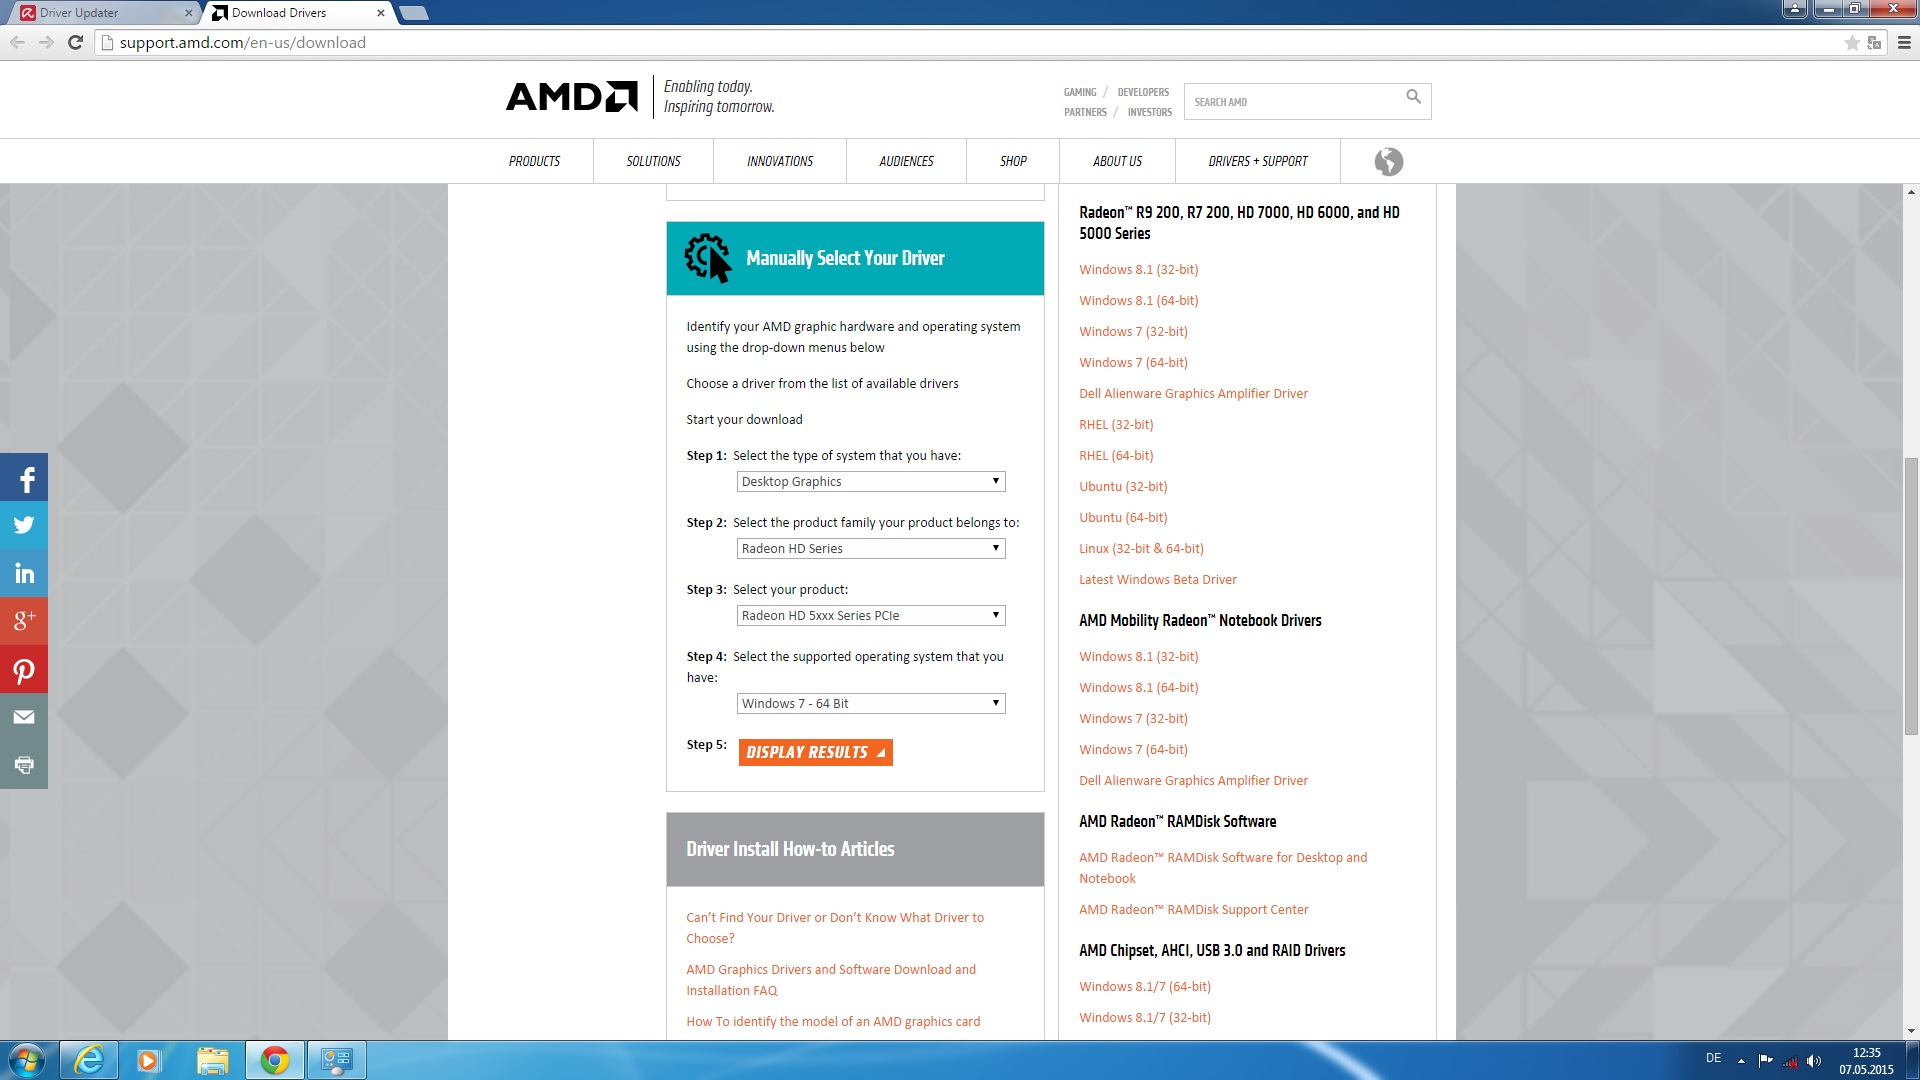The image size is (1920, 1080).
Task: Share page on Facebook sidebar icon
Action: 24,478
